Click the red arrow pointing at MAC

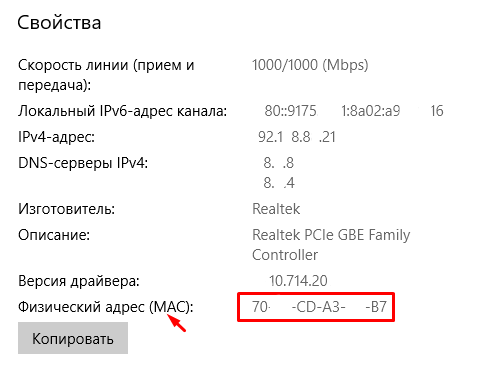(x=176, y=323)
